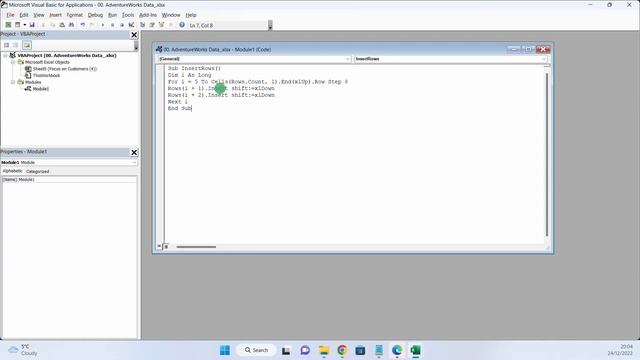Switch to Excel from the taskbar
This screenshot has width=640, height=360.
point(416,350)
